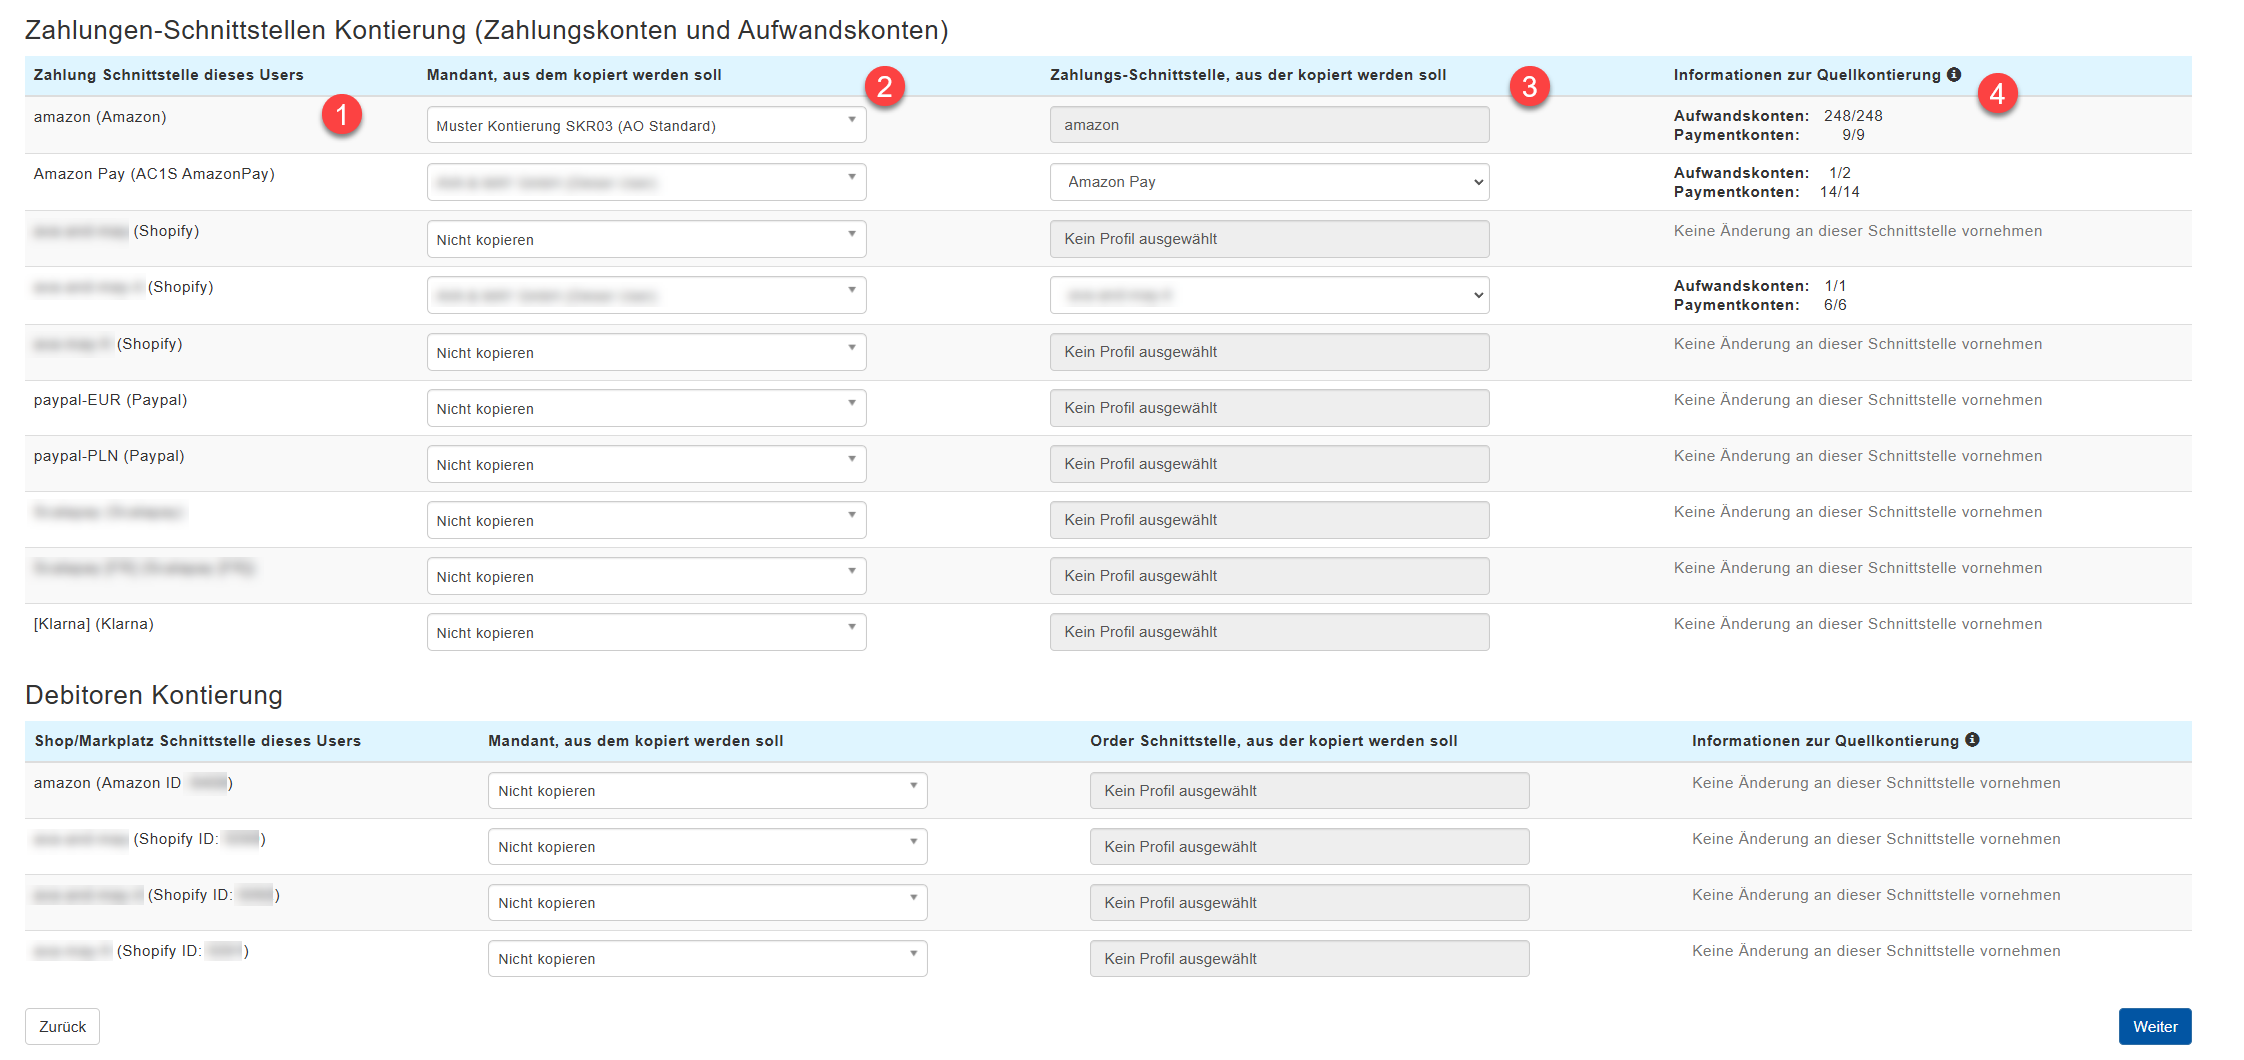Click the Kein Profil ausgewählt field in paypal-EUR row
The width and height of the screenshot is (2244, 1060).
[x=1269, y=408]
